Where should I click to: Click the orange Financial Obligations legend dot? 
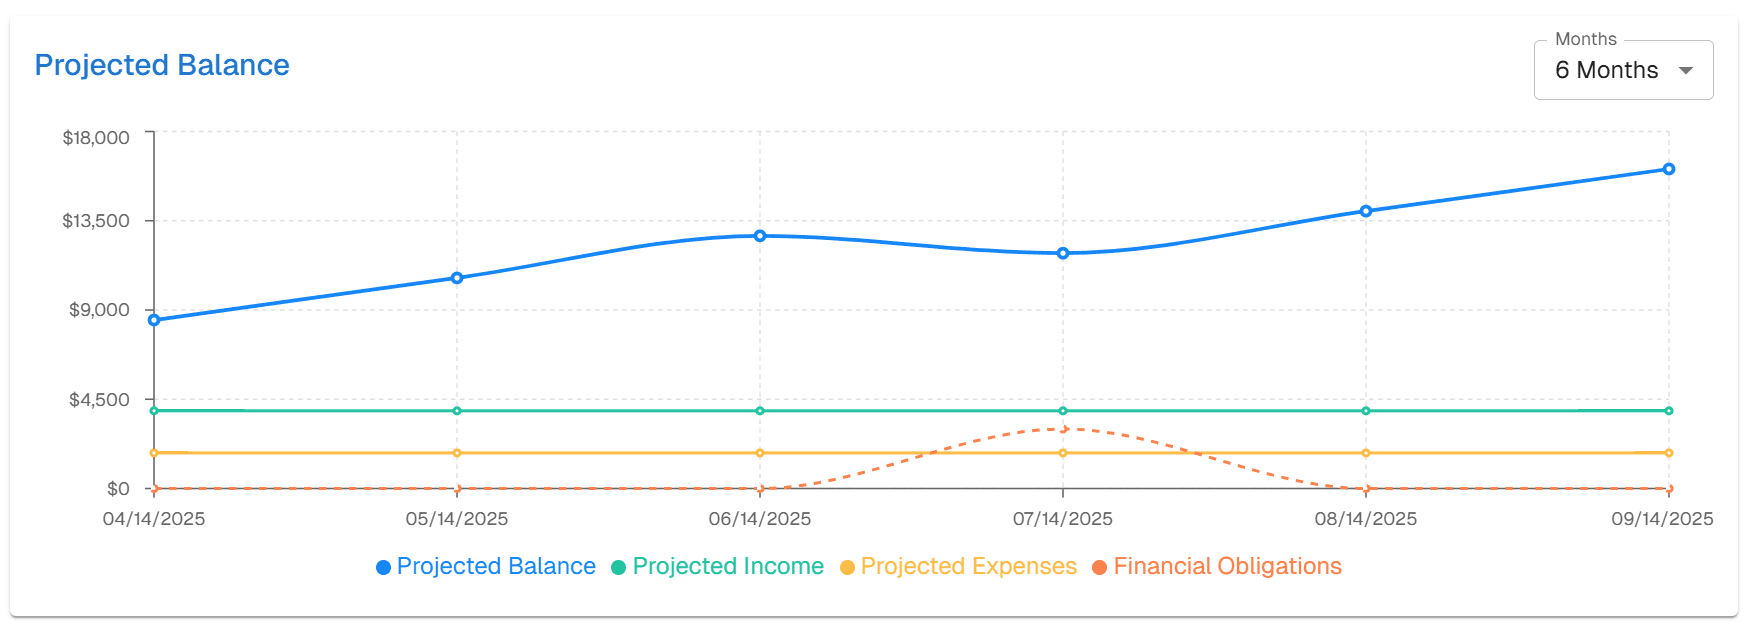pyautogui.click(x=1100, y=566)
